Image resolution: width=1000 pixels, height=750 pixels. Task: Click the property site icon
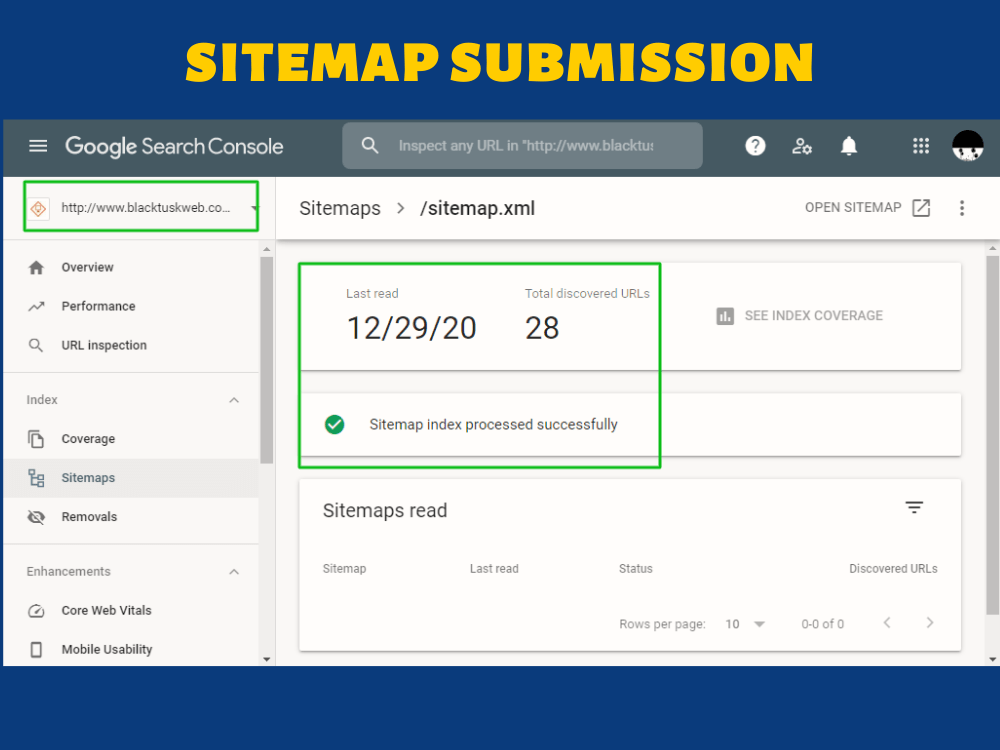[38, 208]
